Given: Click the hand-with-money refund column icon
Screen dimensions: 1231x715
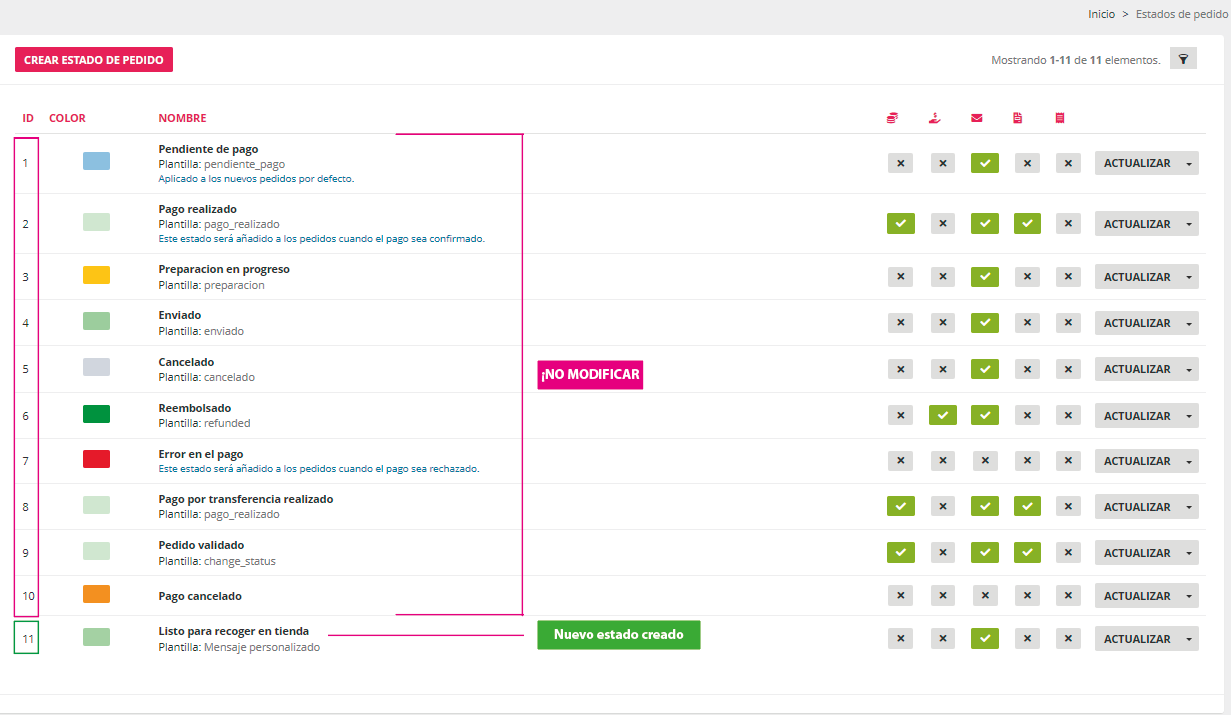Looking at the screenshot, I should click(x=935, y=118).
